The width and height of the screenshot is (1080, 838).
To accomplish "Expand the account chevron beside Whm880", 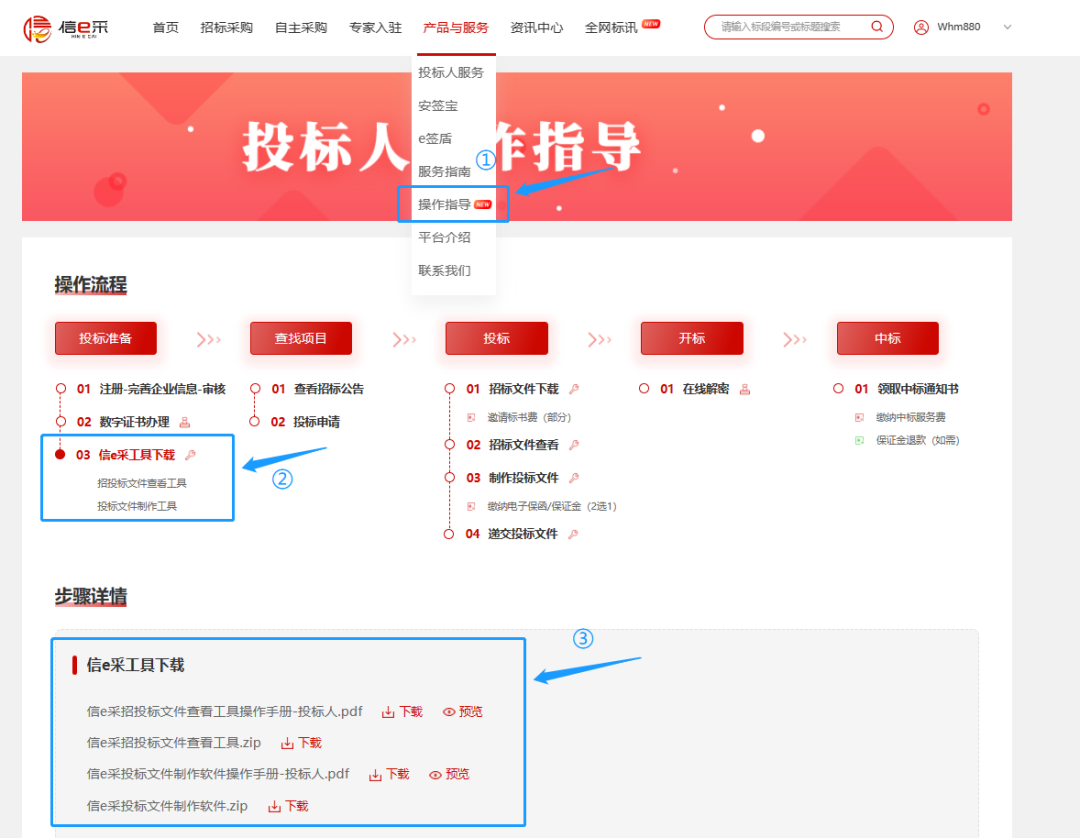I will [1007, 28].
